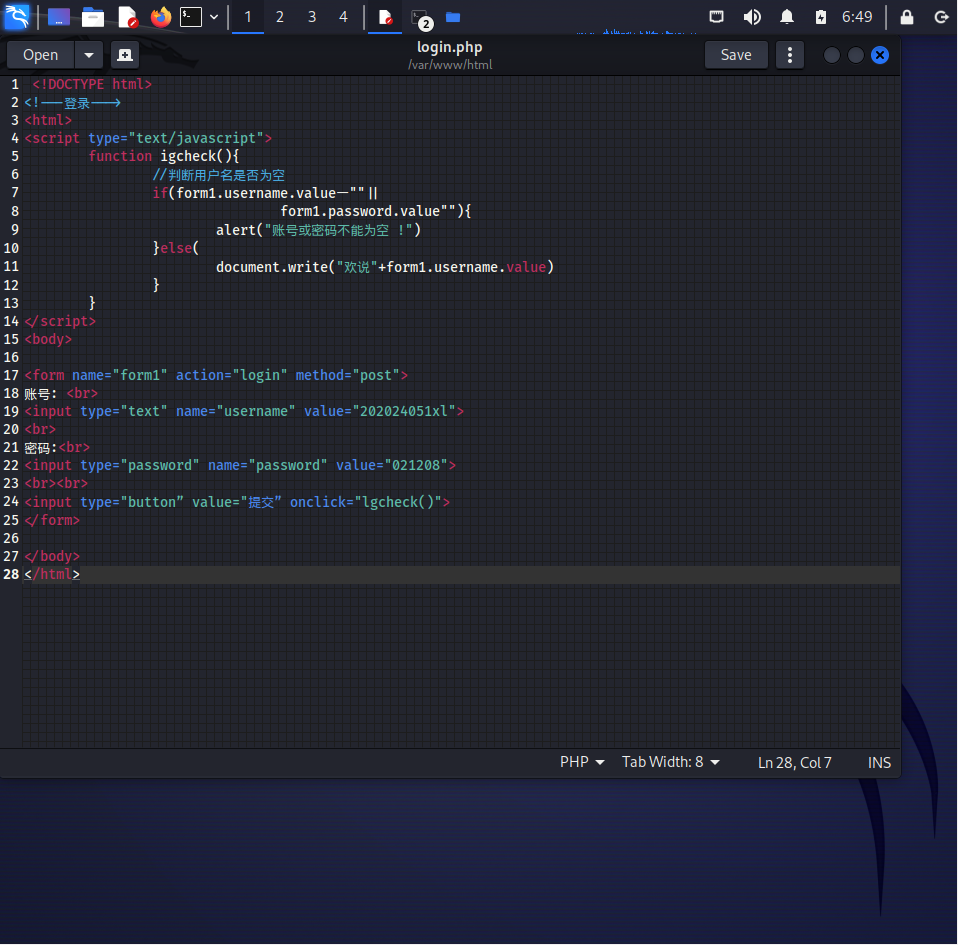Click the show desktop icon in the panel

coord(59,17)
